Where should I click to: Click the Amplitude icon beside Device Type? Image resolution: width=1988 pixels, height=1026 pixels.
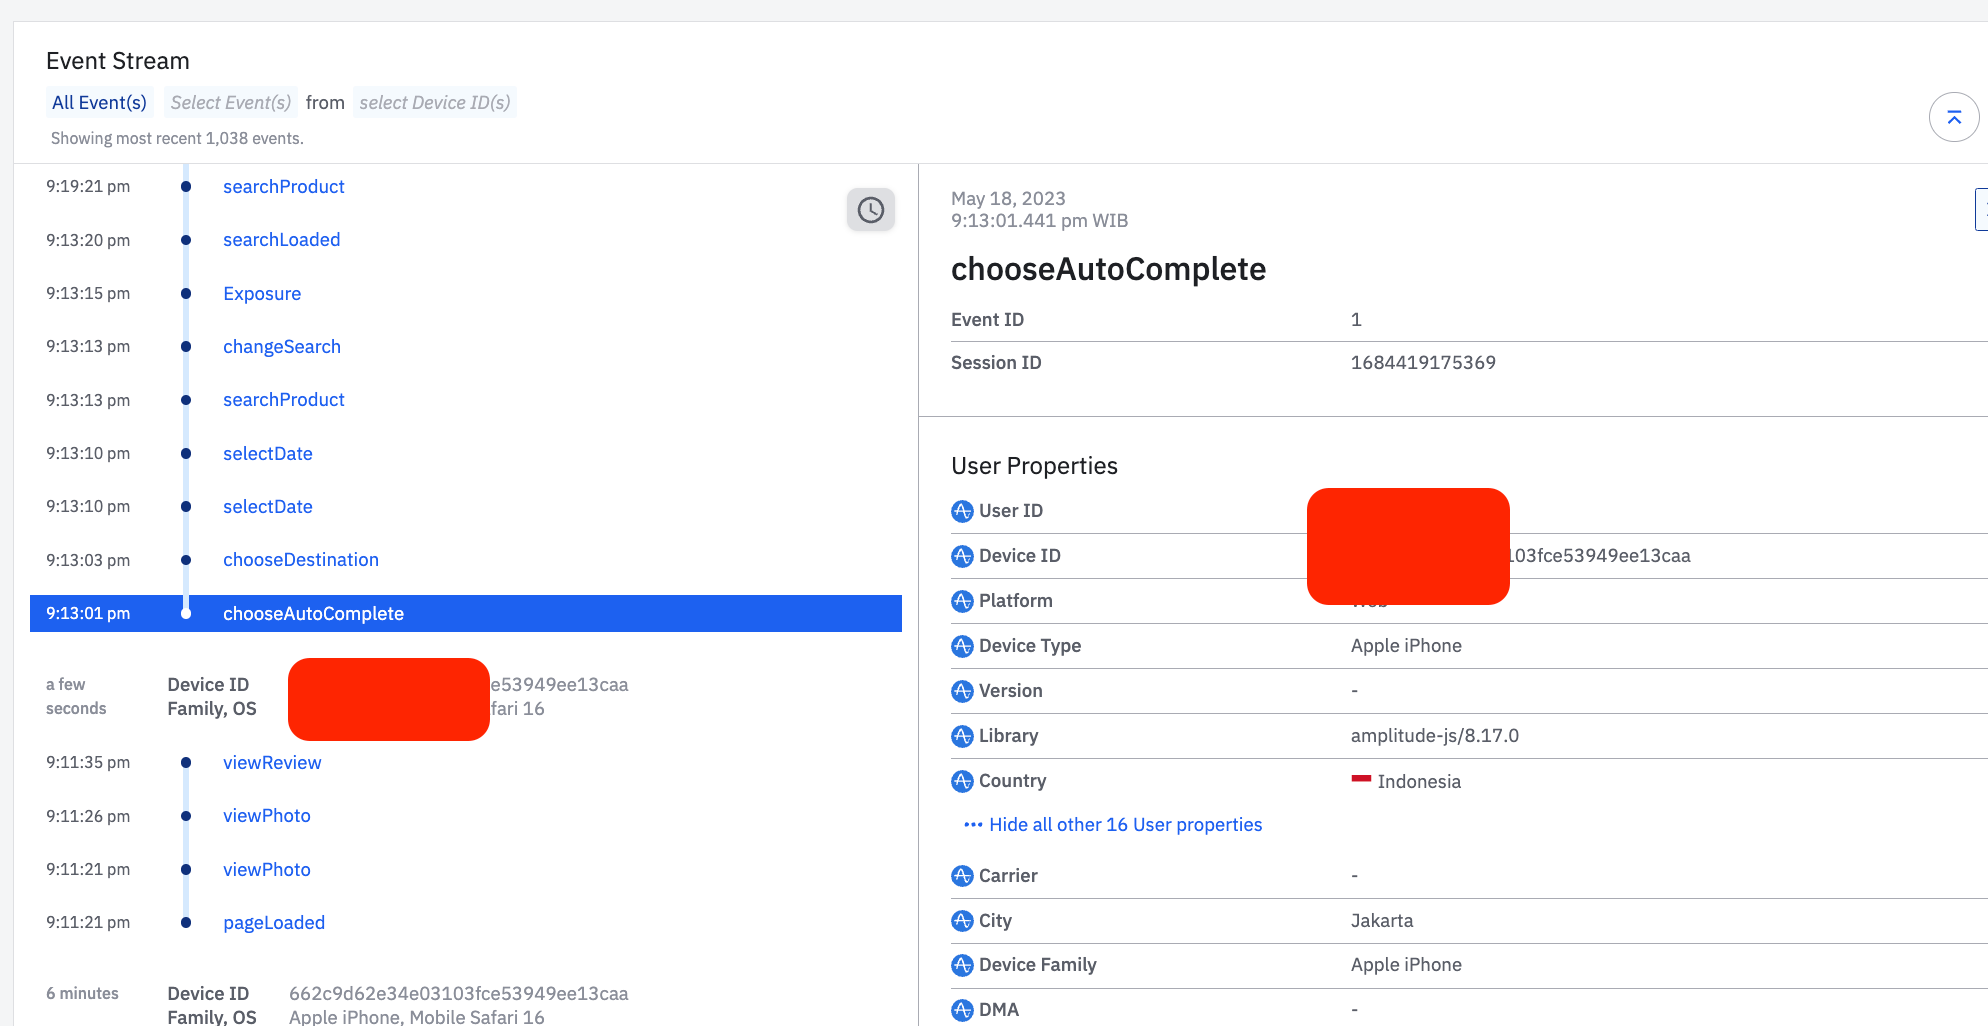click(962, 646)
